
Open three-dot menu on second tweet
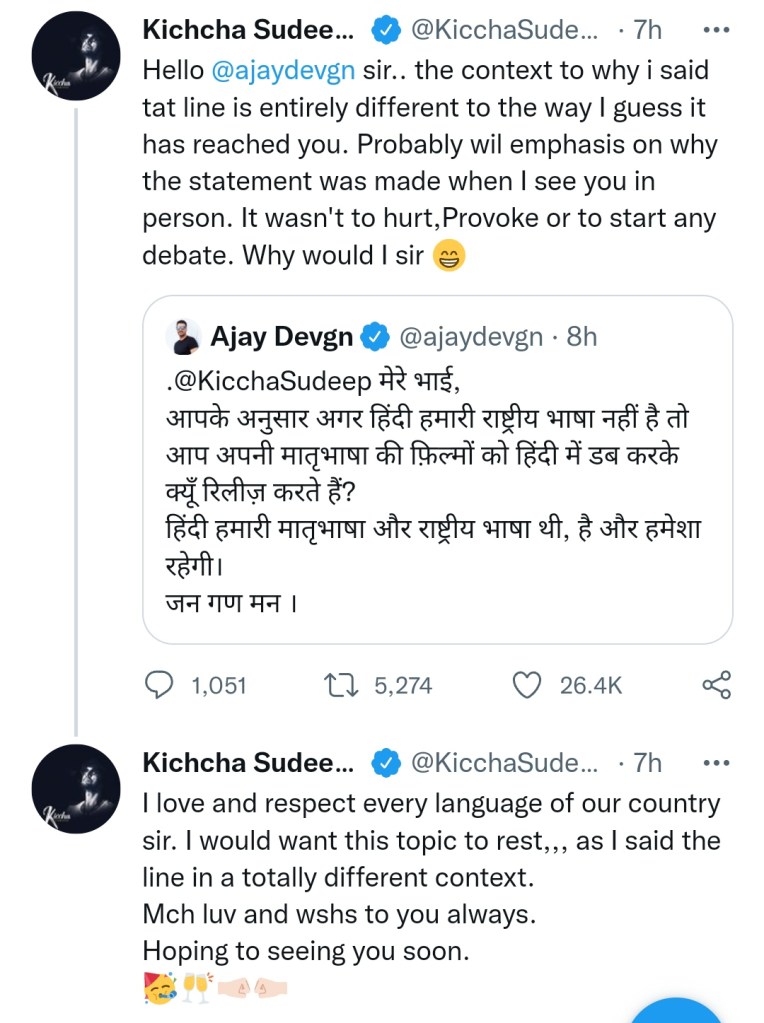pos(717,763)
